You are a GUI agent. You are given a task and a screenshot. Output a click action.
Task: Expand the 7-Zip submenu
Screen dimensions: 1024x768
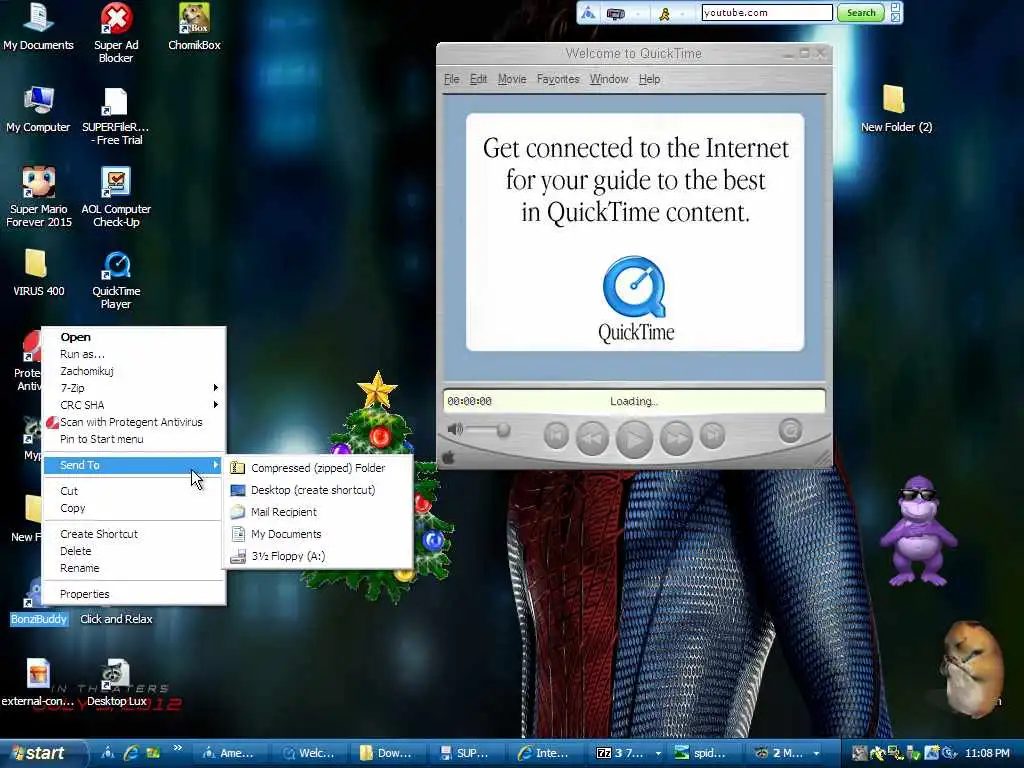pyautogui.click(x=134, y=388)
